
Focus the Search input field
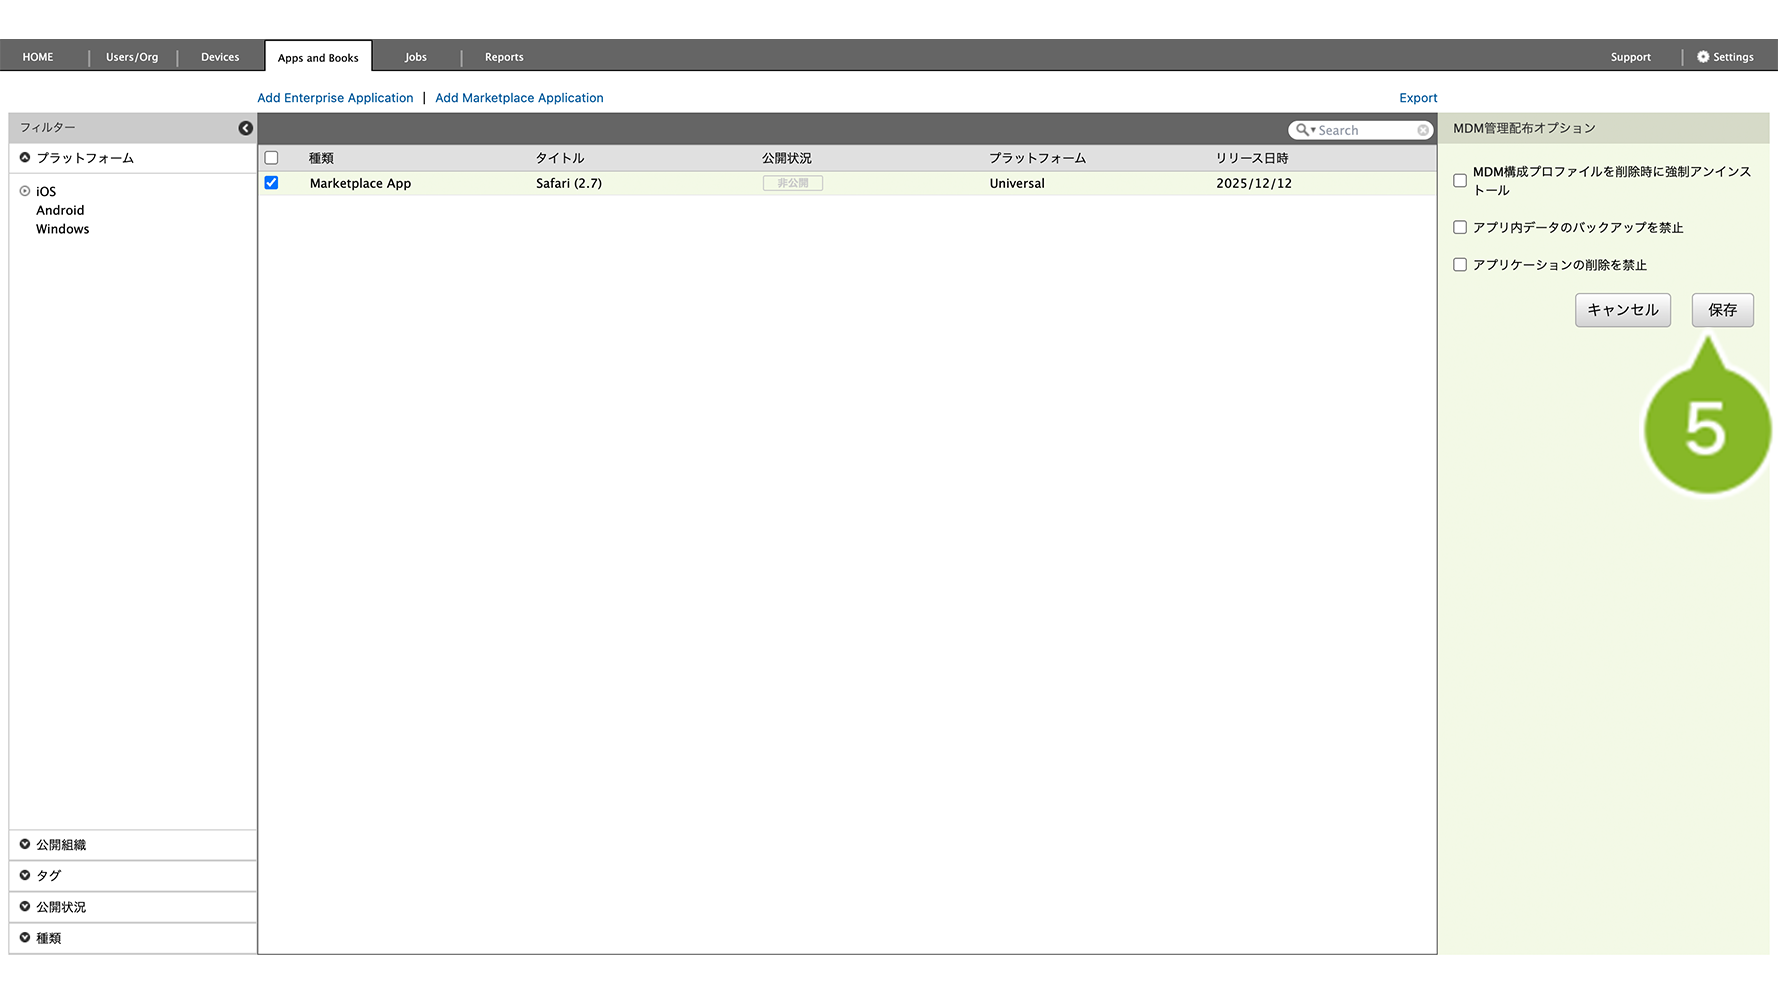tap(1364, 130)
